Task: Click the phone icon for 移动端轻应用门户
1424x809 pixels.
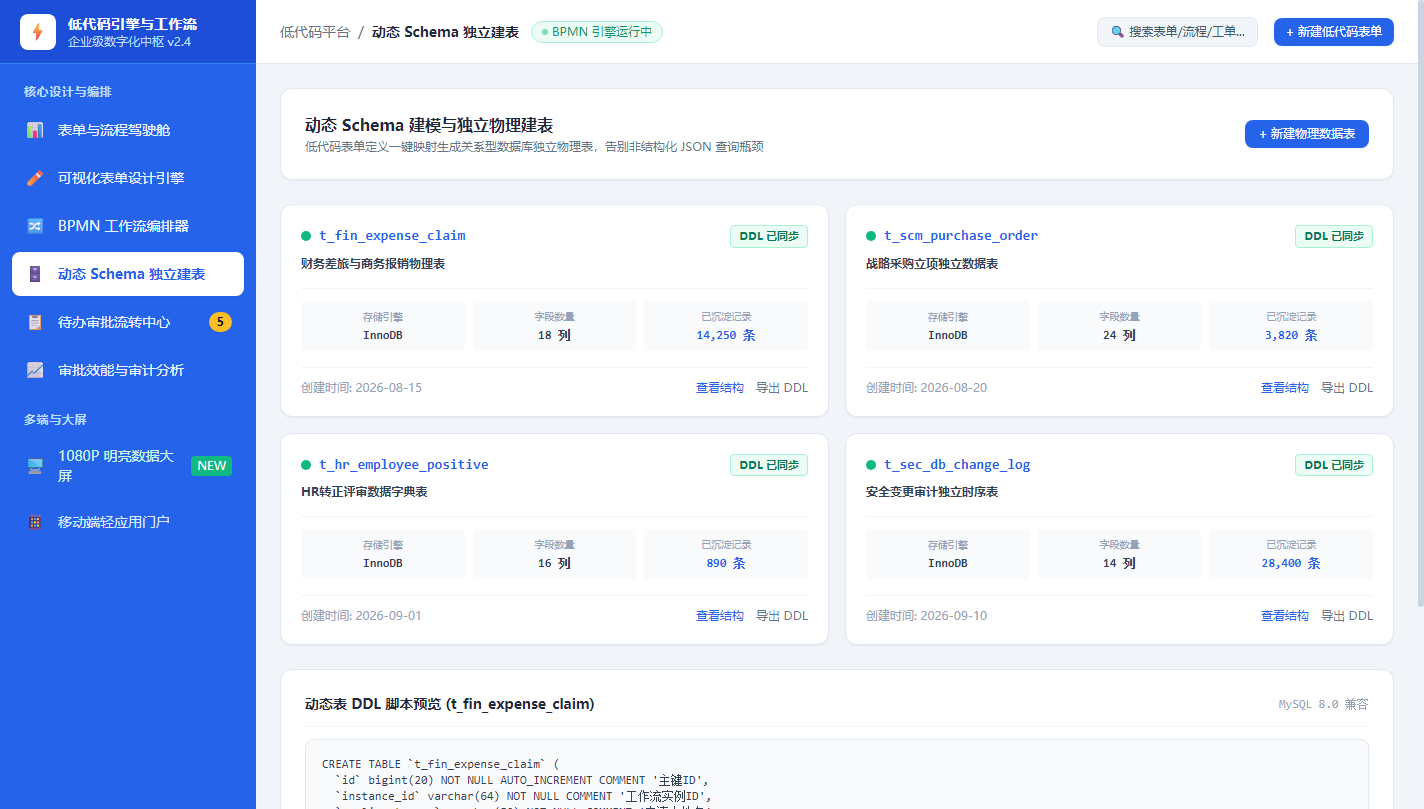Action: click(x=35, y=522)
